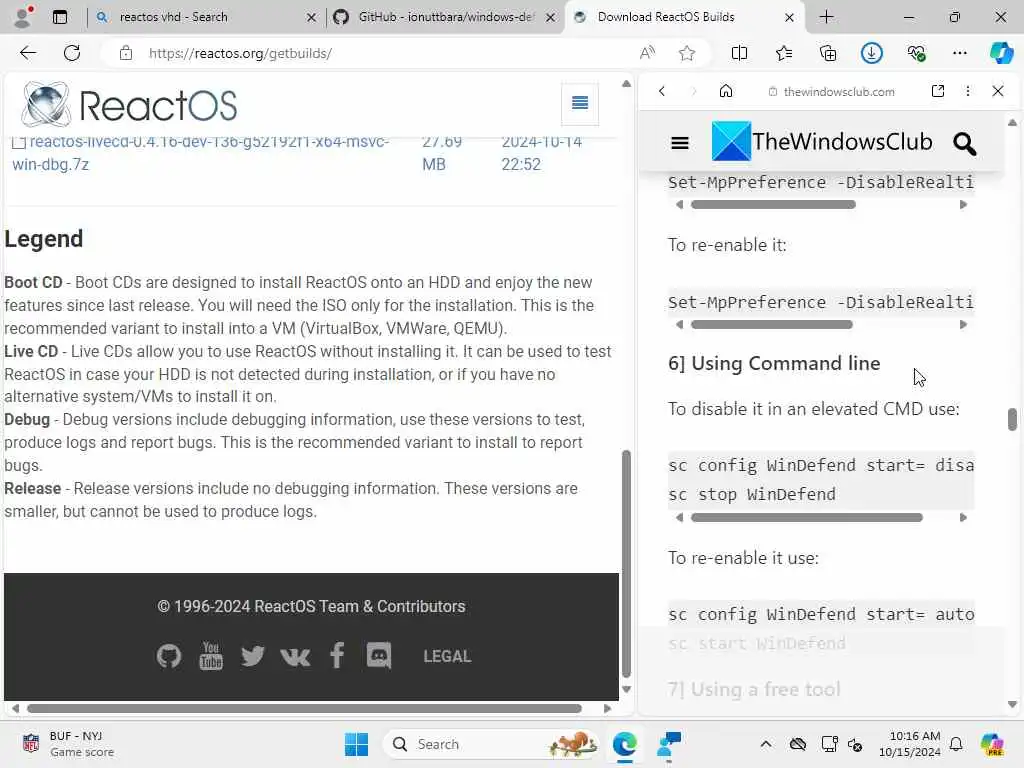Viewport: 1024px width, 768px height.
Task: Click the '6] Using Command line' heading
Action: coord(774,363)
